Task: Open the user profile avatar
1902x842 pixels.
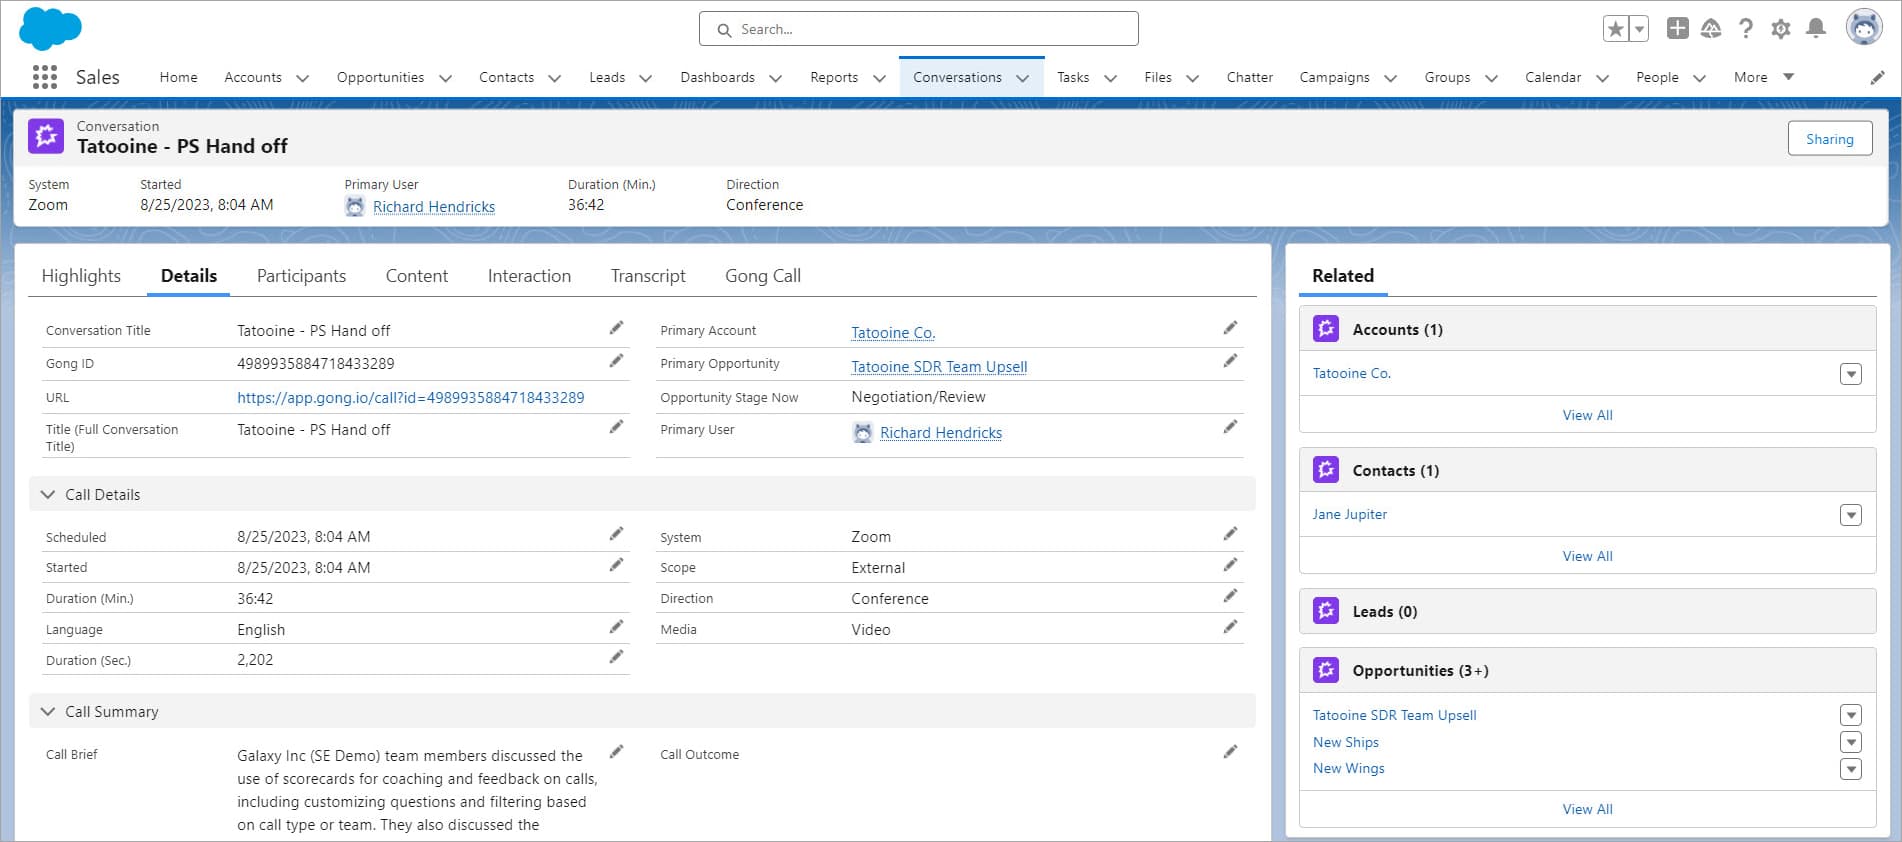Action: point(1864,28)
